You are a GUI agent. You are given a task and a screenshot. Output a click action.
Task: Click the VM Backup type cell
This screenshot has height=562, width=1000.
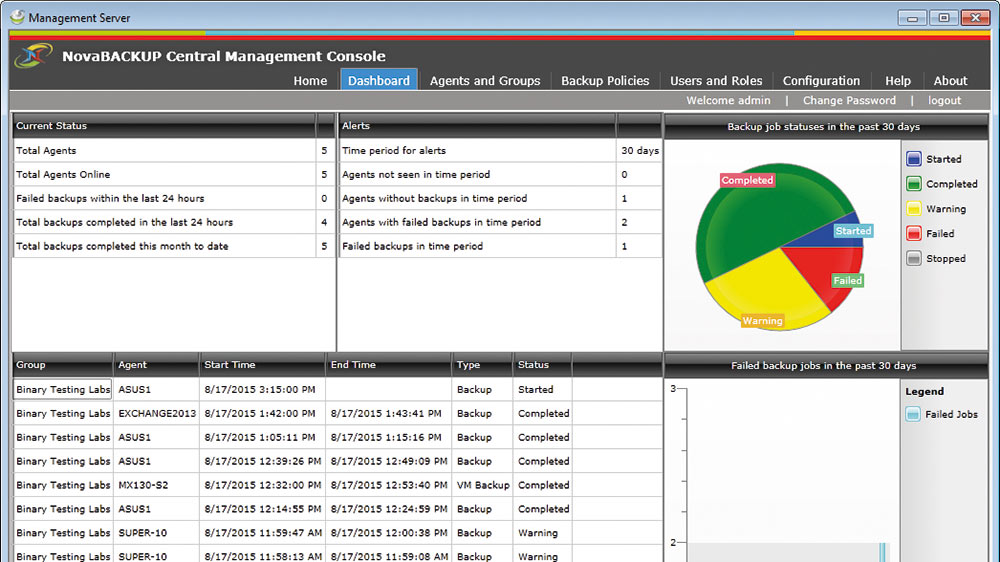pos(483,485)
